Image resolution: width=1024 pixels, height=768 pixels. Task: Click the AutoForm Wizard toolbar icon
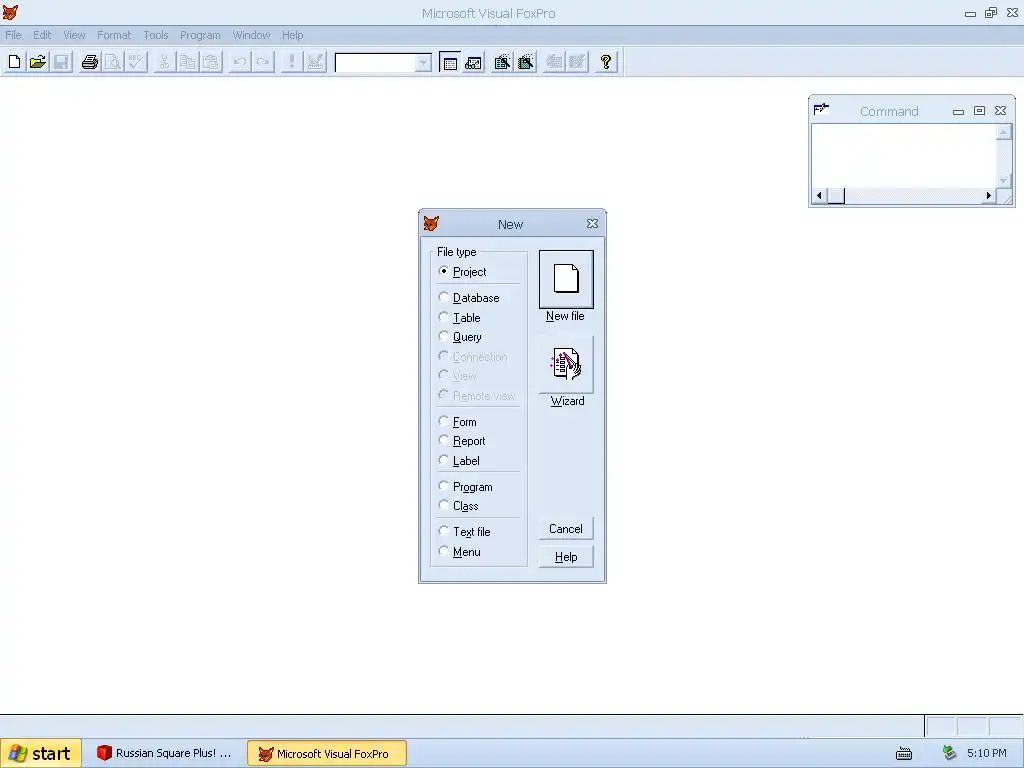click(554, 62)
